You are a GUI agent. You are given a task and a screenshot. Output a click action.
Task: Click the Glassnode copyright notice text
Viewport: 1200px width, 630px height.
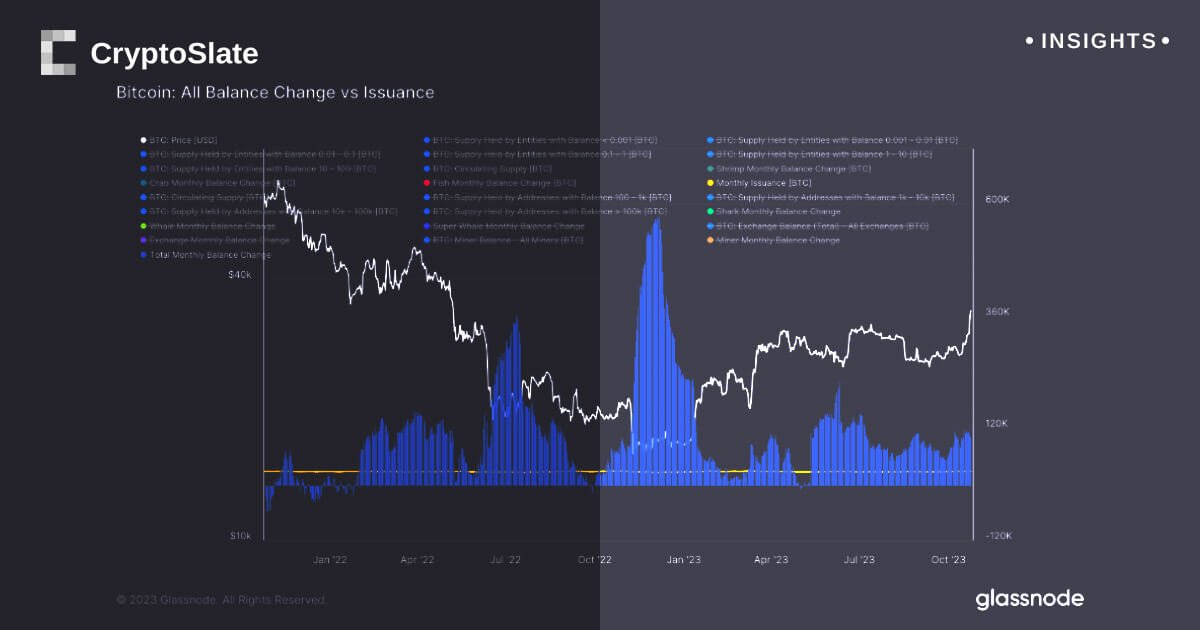click(x=221, y=600)
